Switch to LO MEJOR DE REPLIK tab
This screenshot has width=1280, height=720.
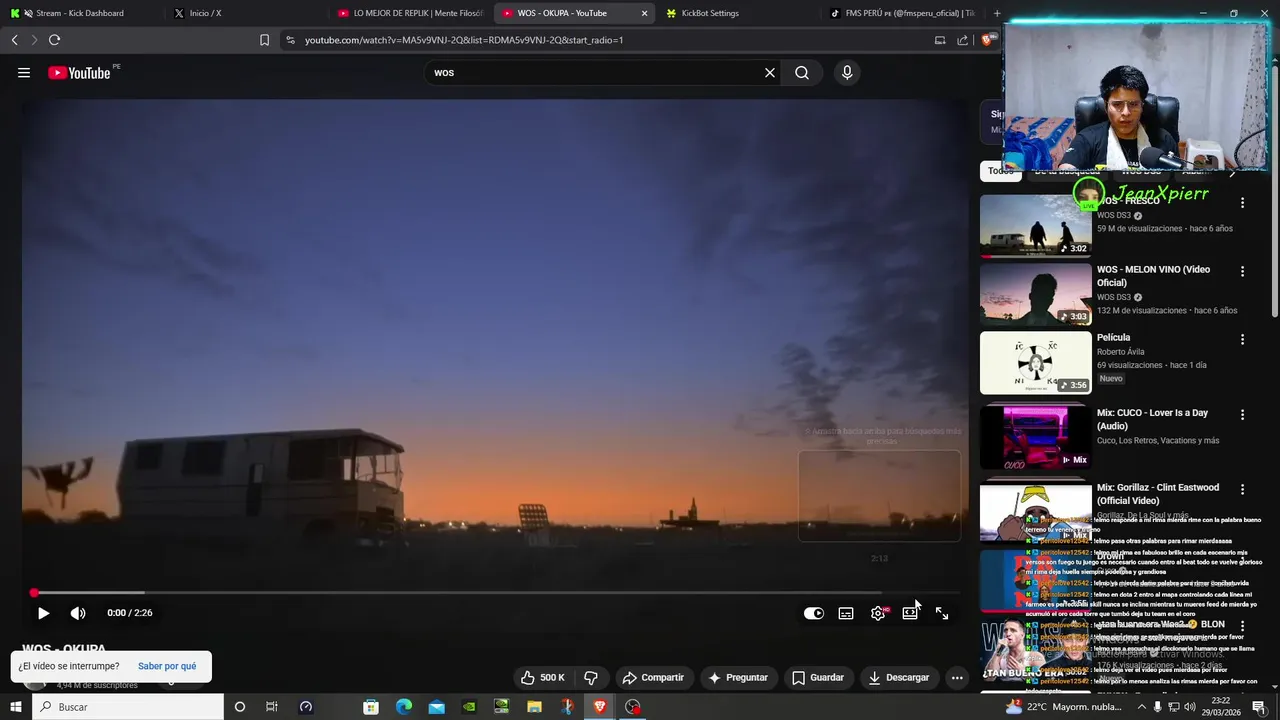click(410, 13)
